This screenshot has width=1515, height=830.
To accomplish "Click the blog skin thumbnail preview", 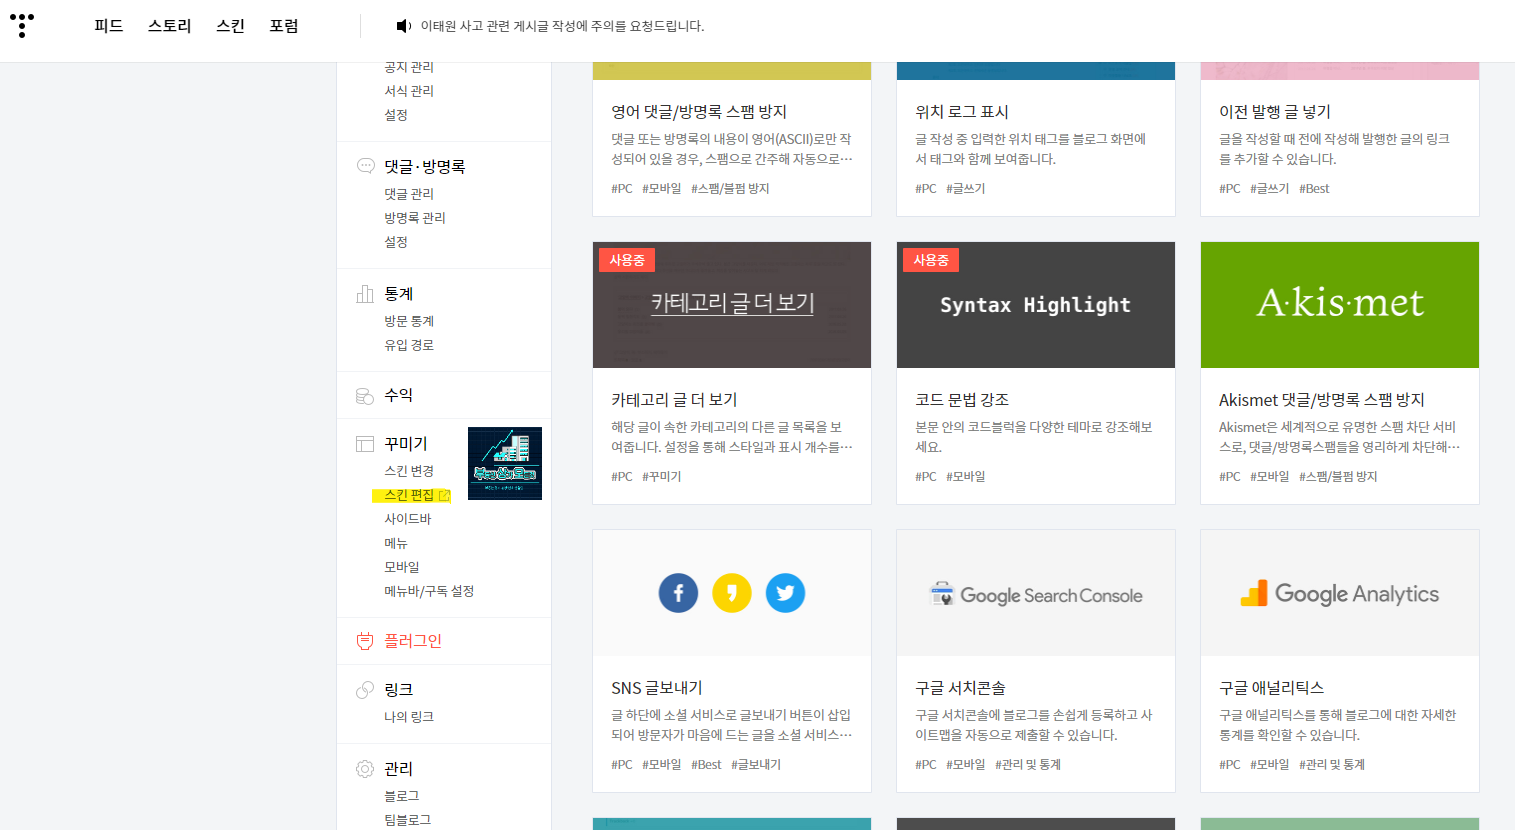I will pos(505,464).
